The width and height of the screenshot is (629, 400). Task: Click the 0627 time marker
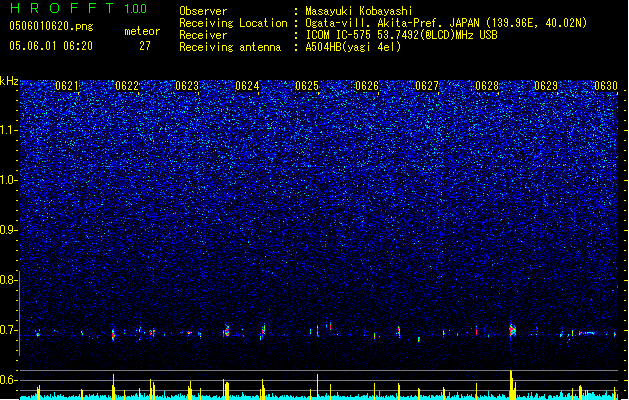point(427,86)
